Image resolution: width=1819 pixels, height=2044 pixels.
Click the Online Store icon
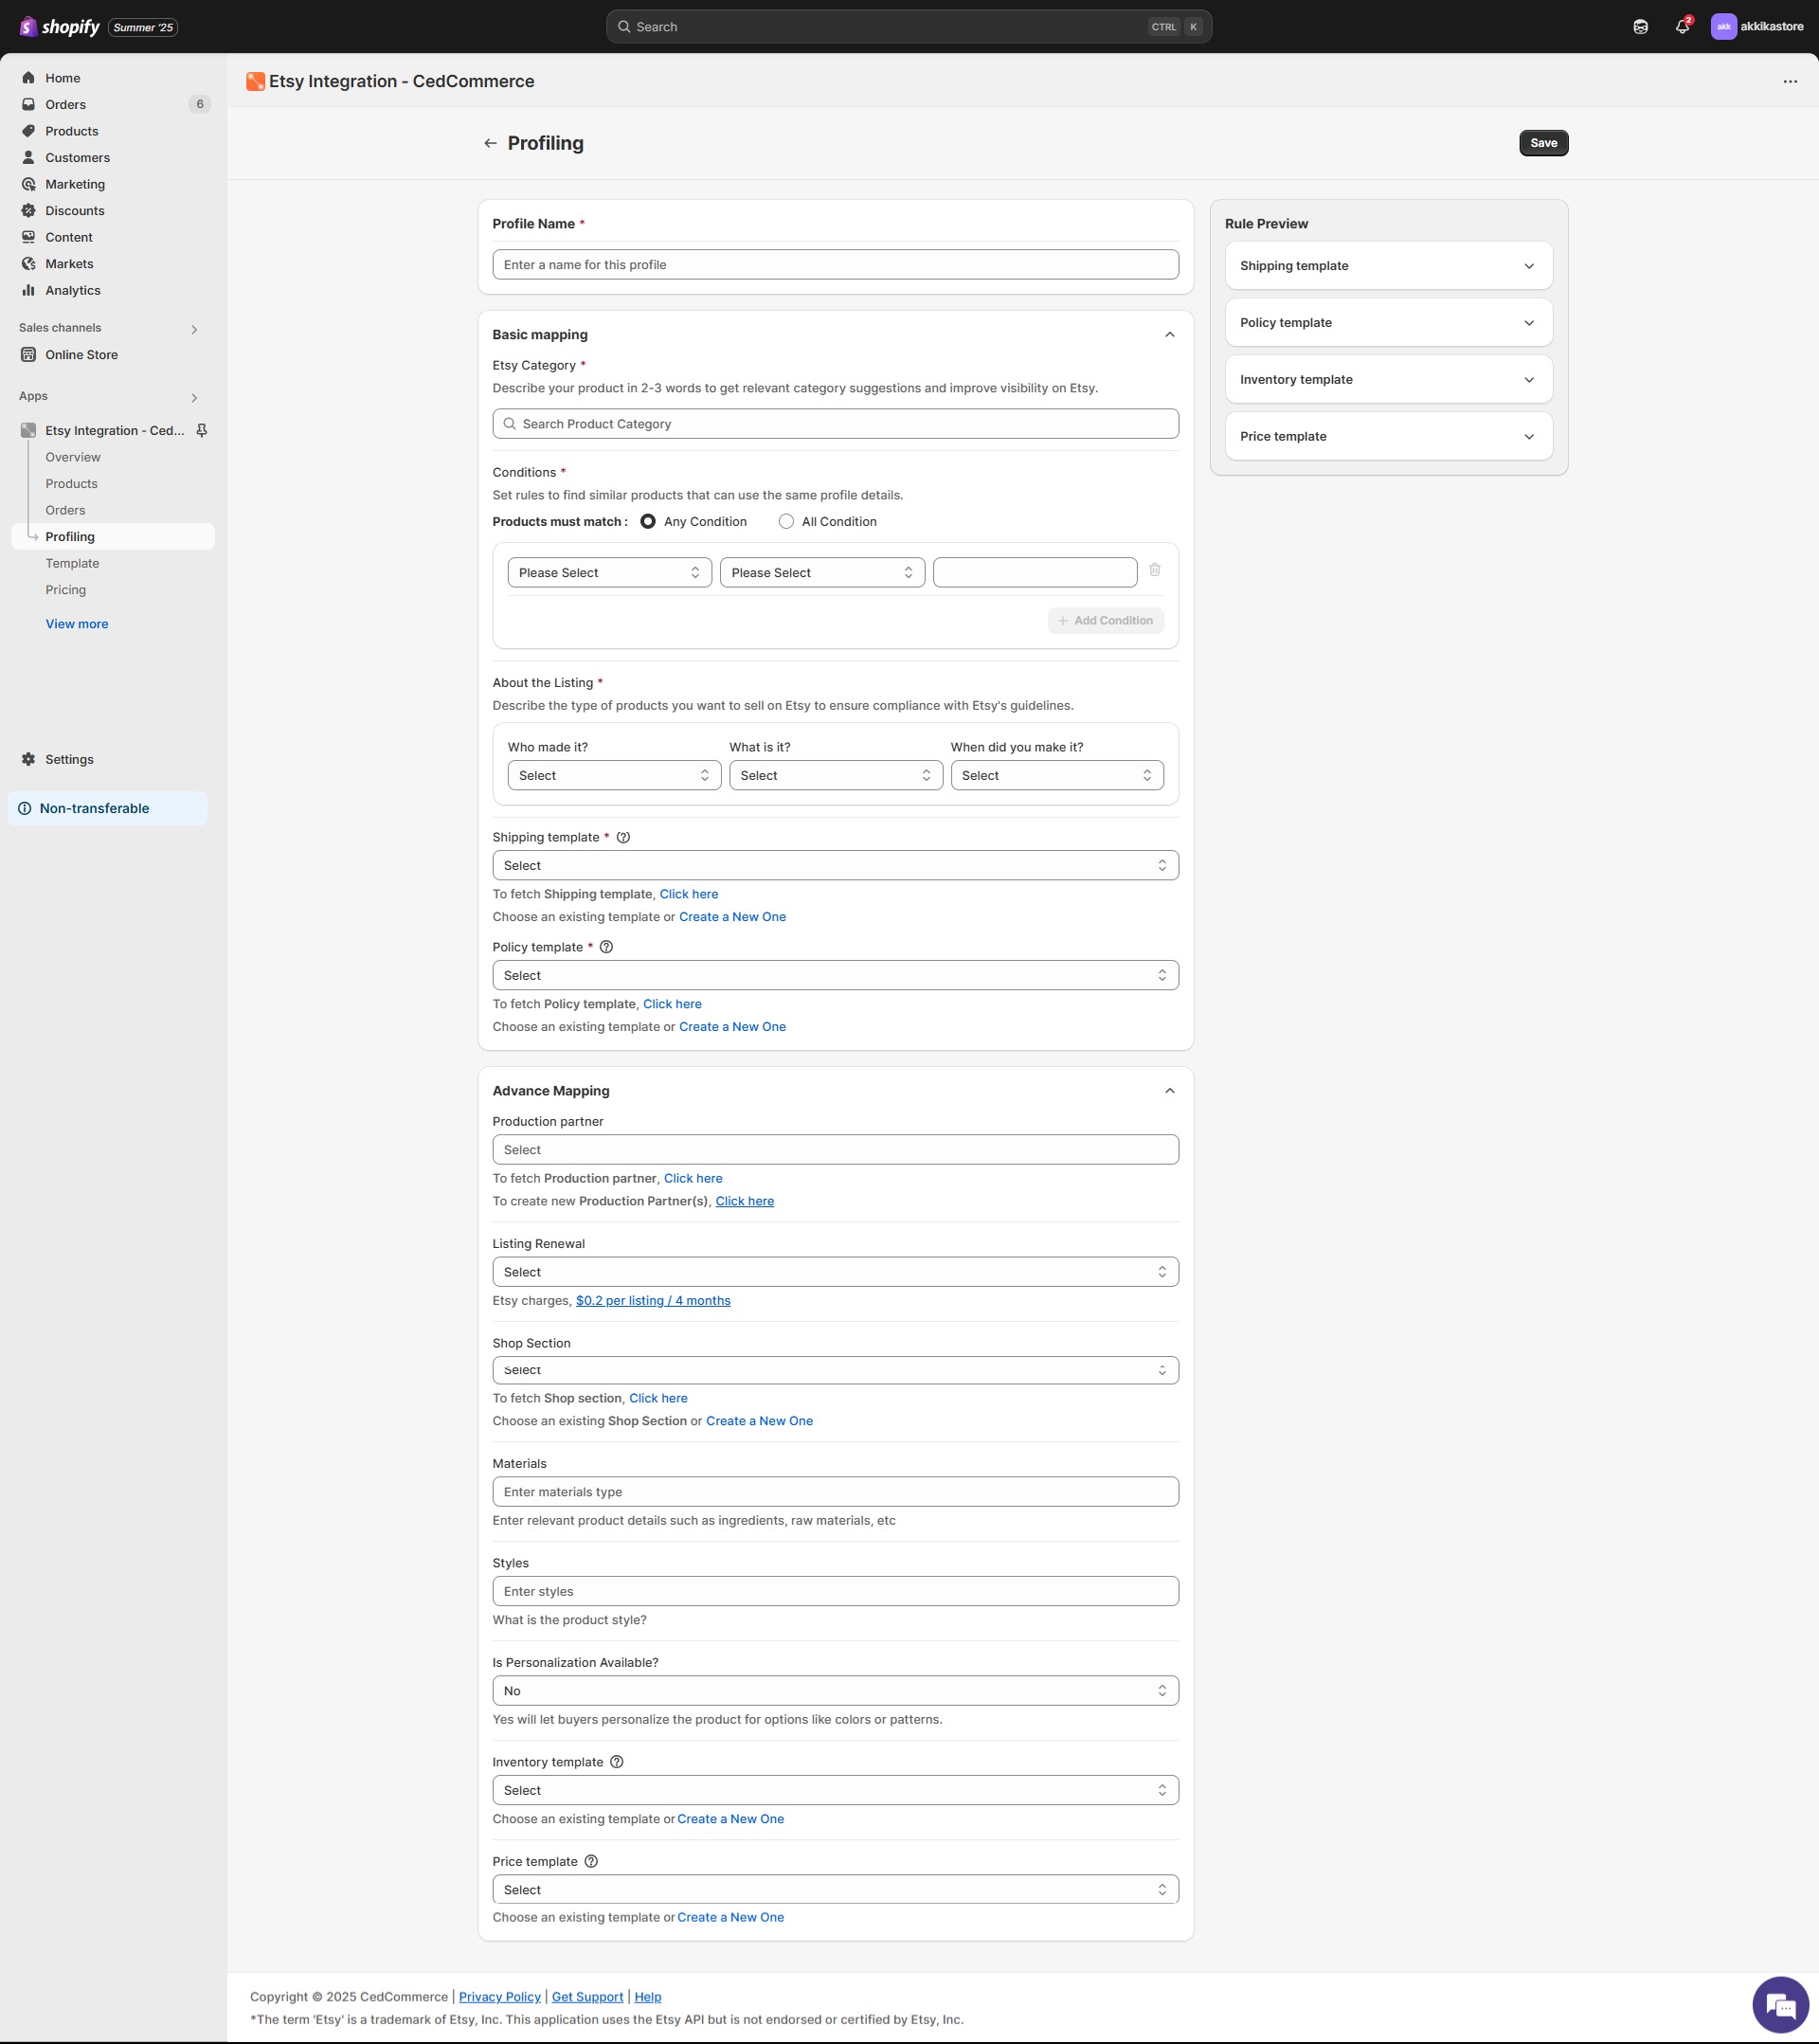29,354
